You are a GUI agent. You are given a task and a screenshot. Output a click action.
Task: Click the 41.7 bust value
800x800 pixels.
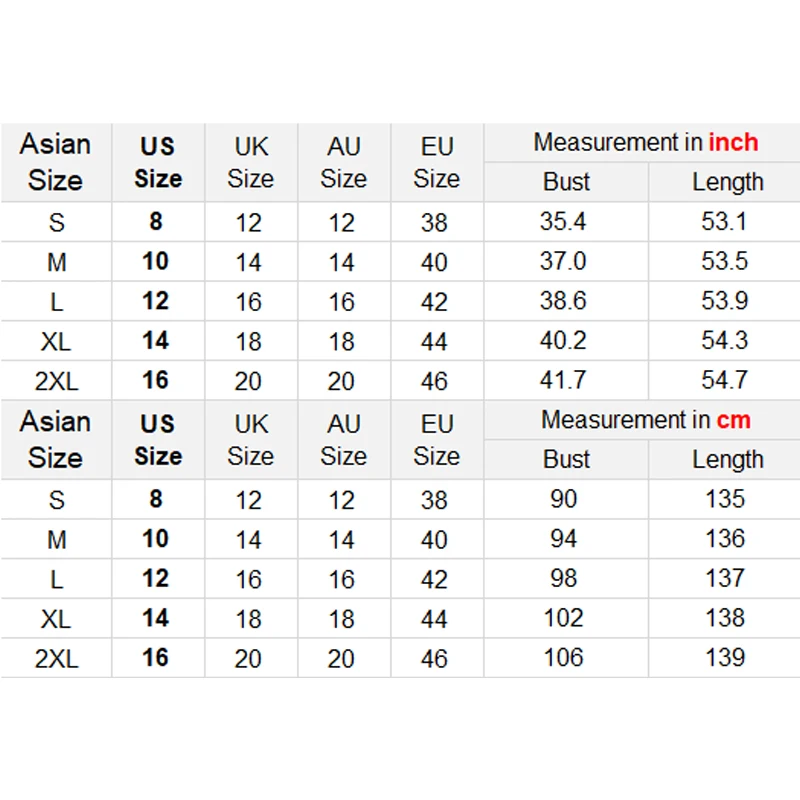point(563,381)
